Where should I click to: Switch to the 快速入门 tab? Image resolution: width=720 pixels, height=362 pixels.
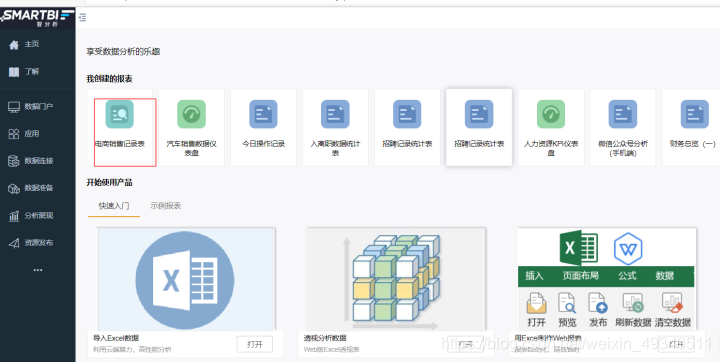click(114, 206)
